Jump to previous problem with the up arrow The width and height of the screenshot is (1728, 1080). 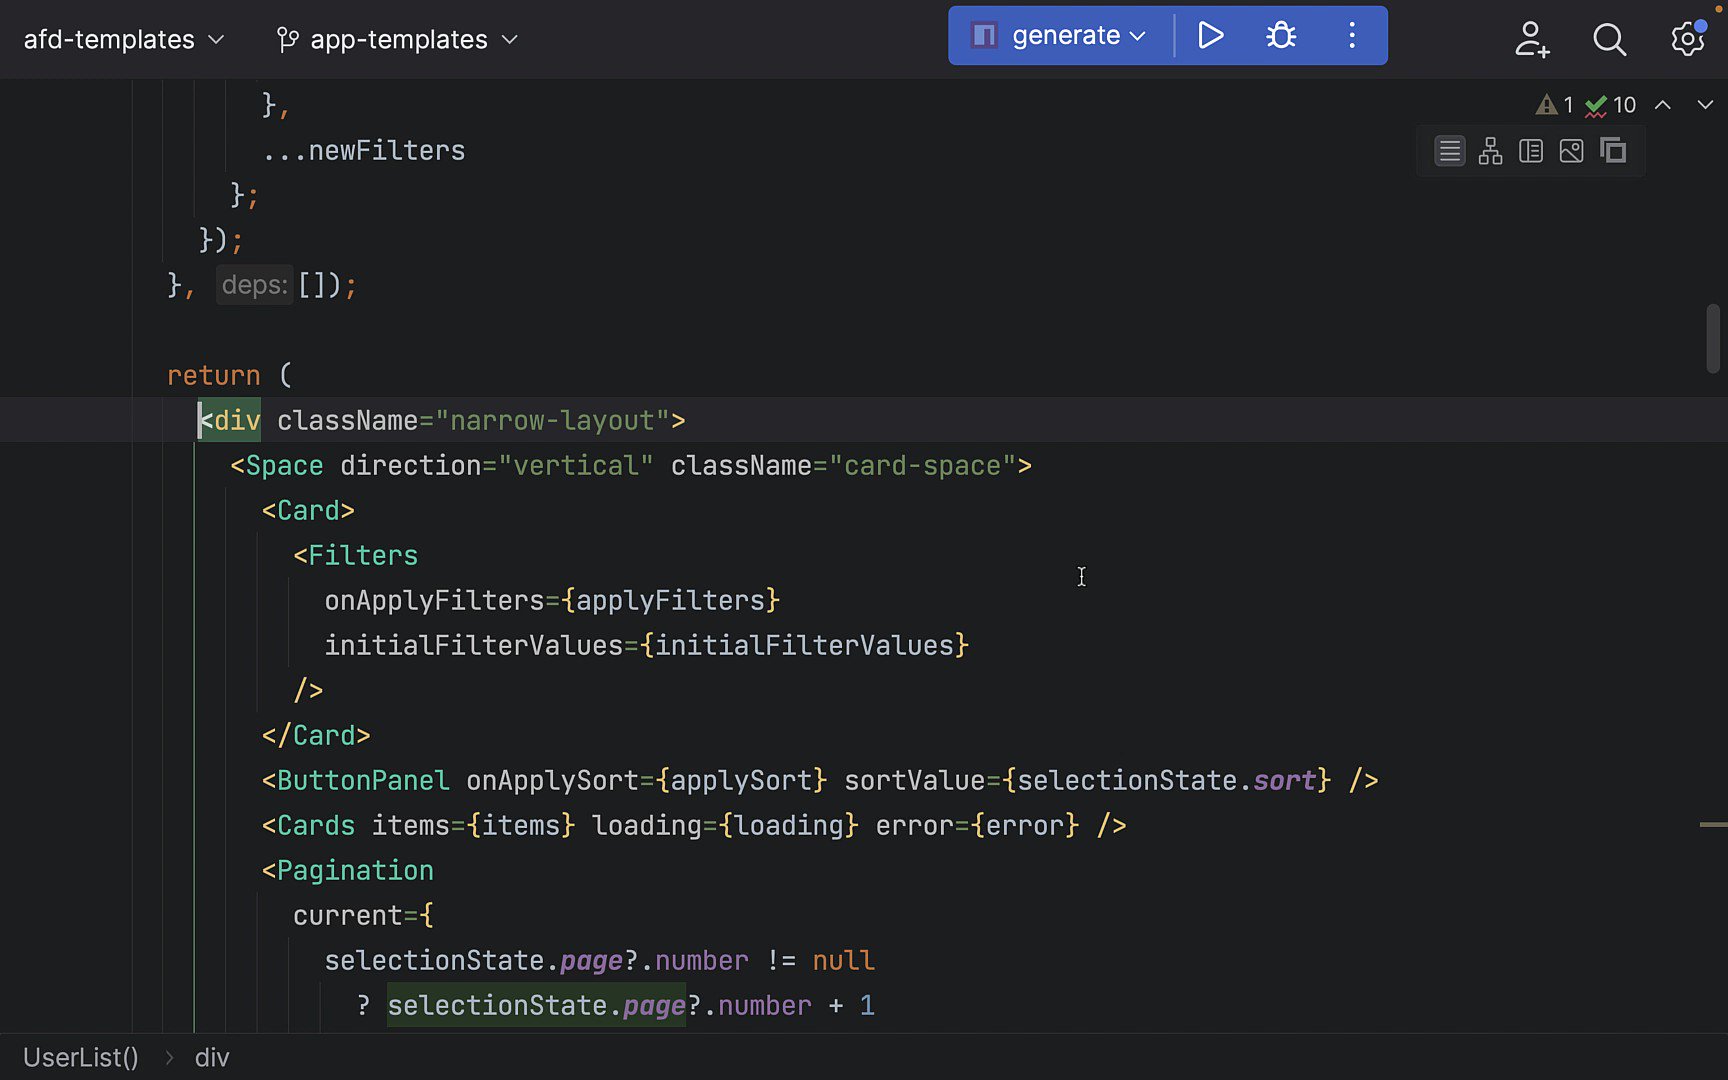(1663, 104)
